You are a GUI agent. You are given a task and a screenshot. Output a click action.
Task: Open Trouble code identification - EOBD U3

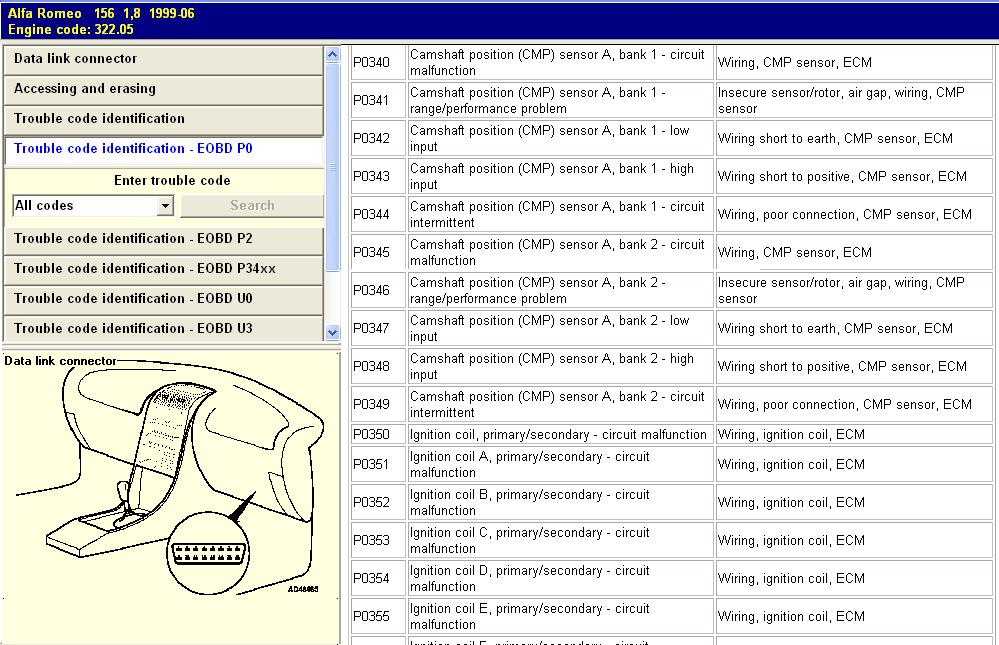164,329
